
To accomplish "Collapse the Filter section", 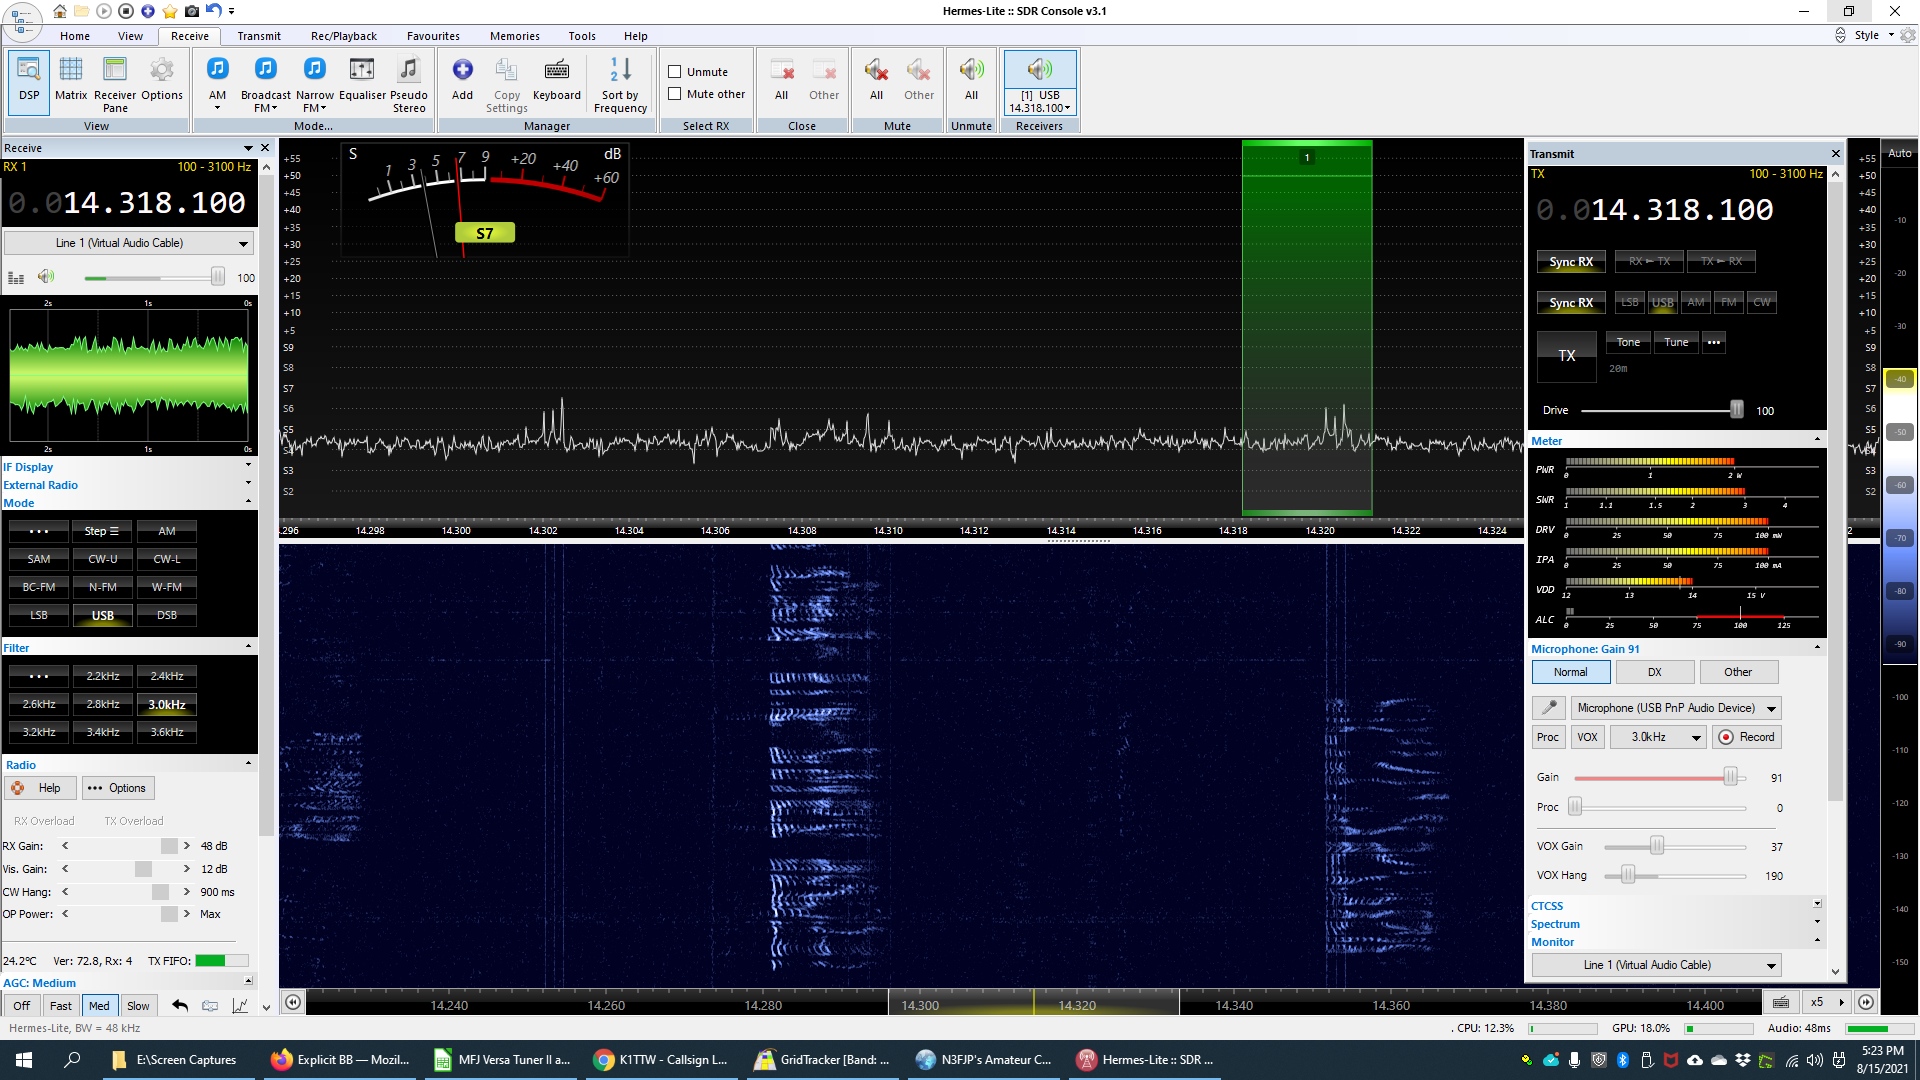I will click(248, 647).
